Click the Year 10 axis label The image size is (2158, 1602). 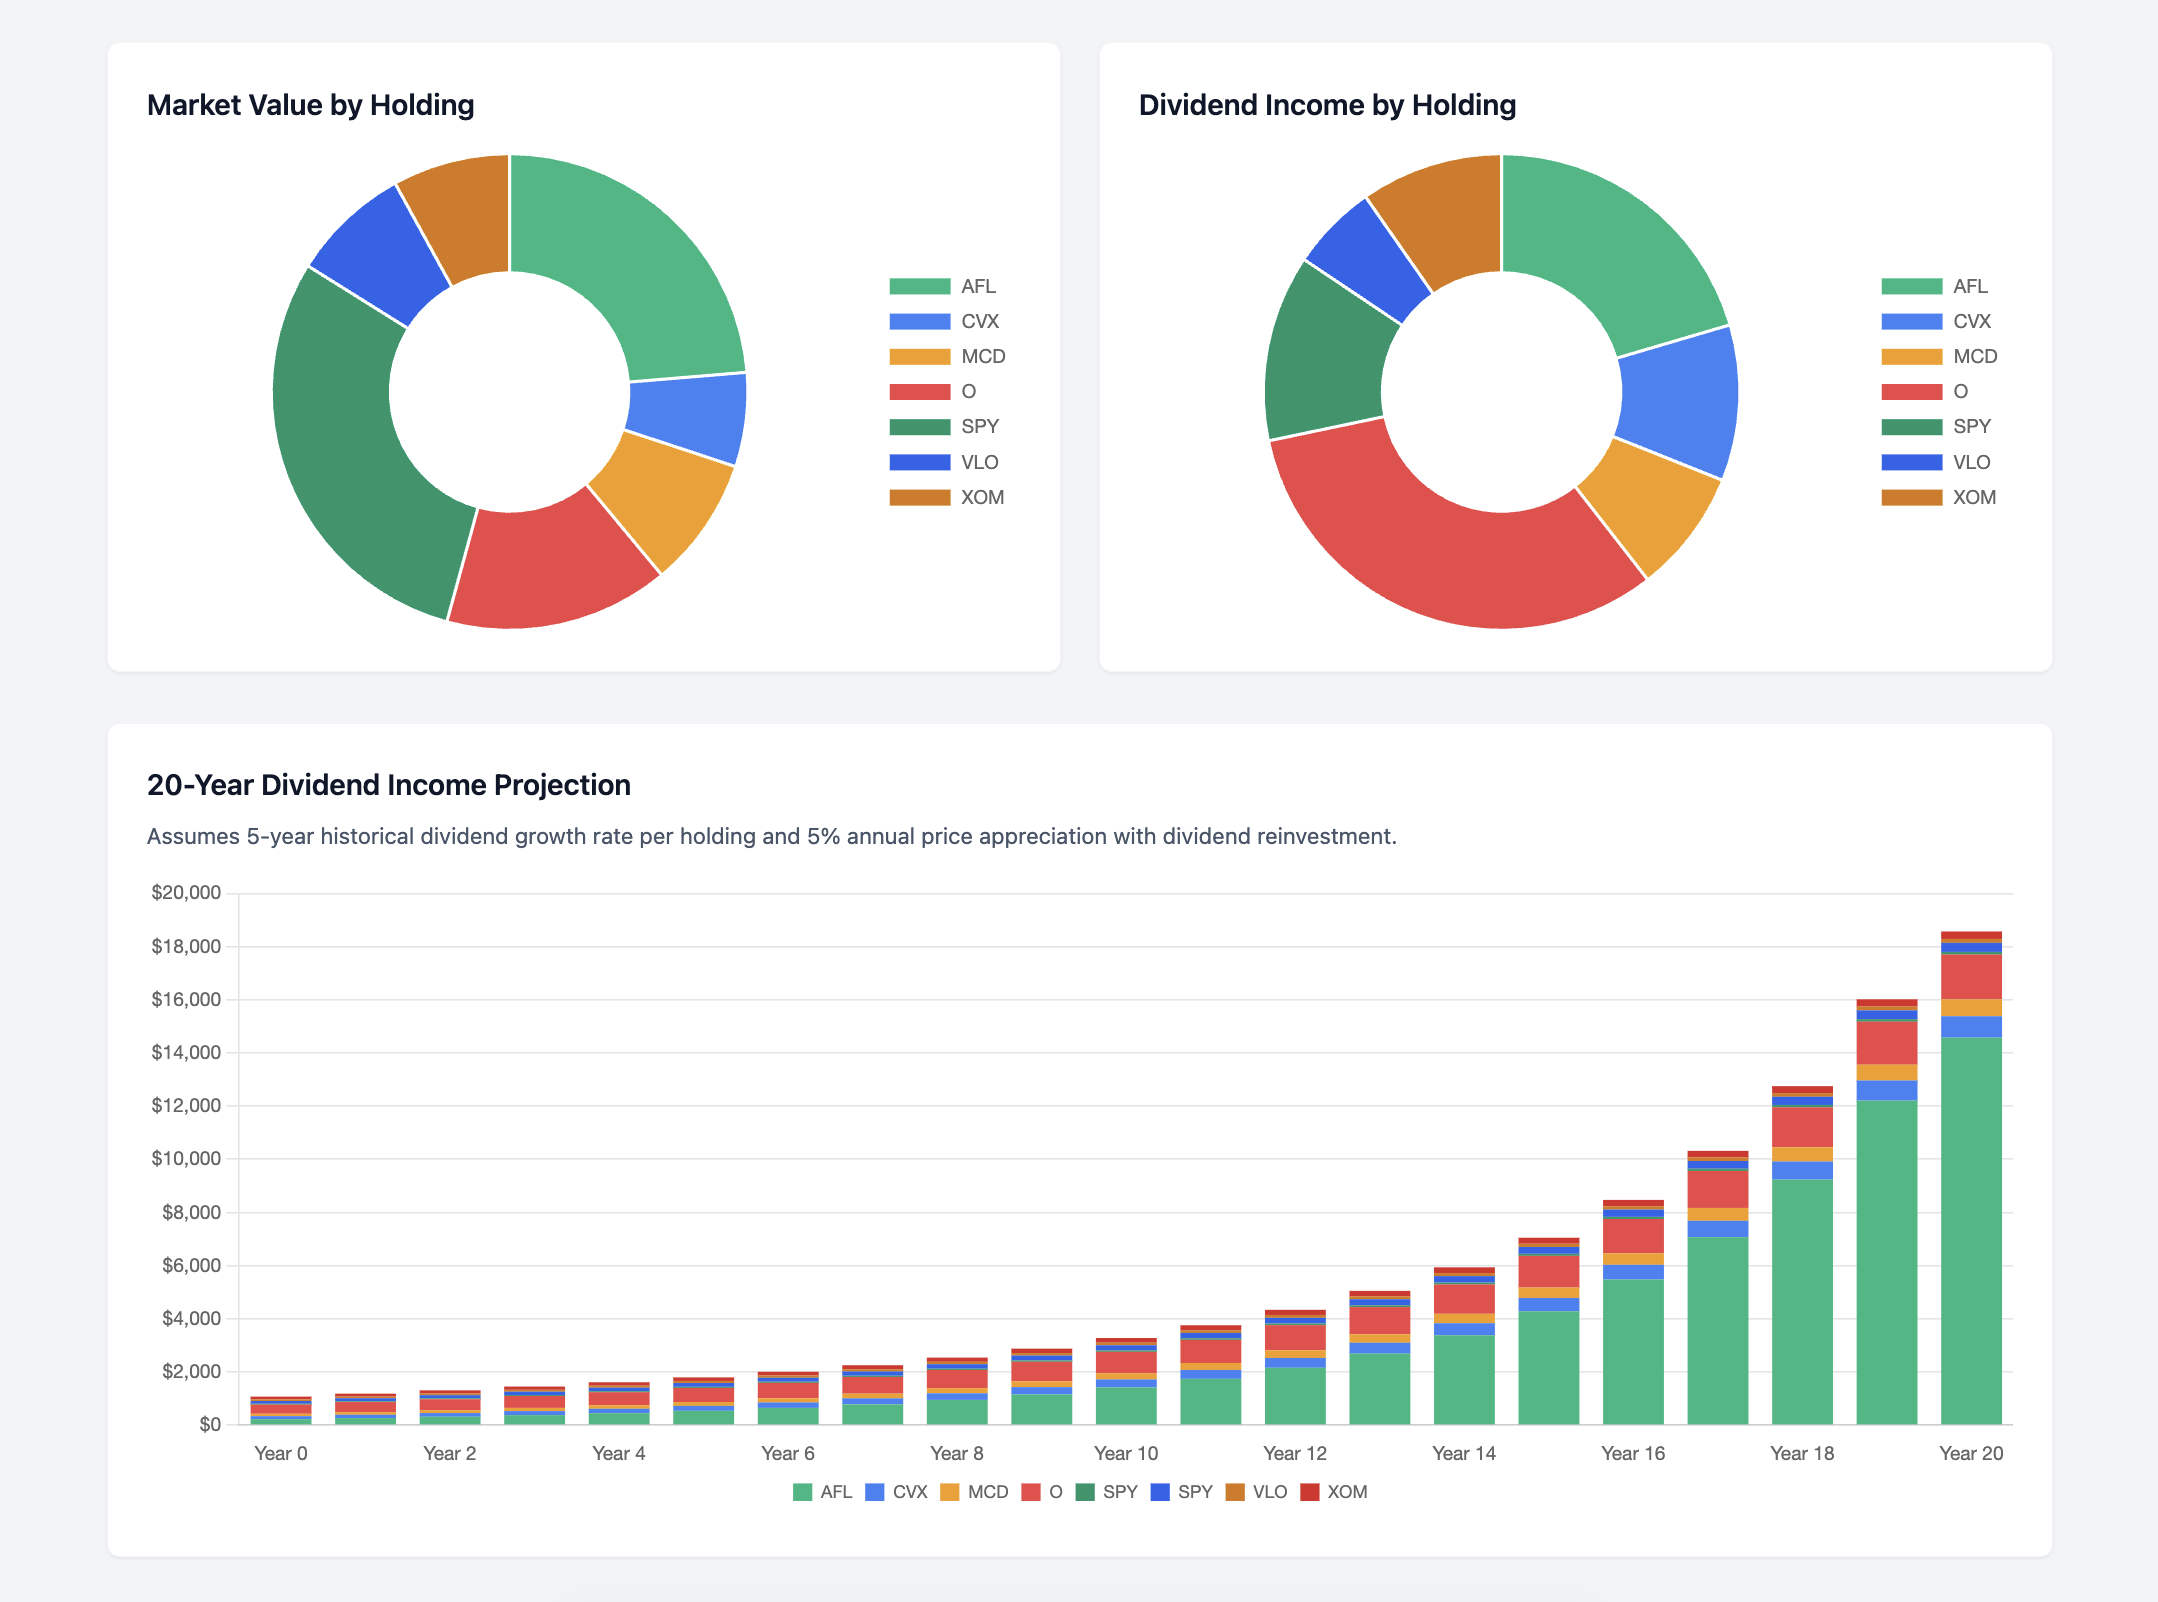coord(1125,1453)
